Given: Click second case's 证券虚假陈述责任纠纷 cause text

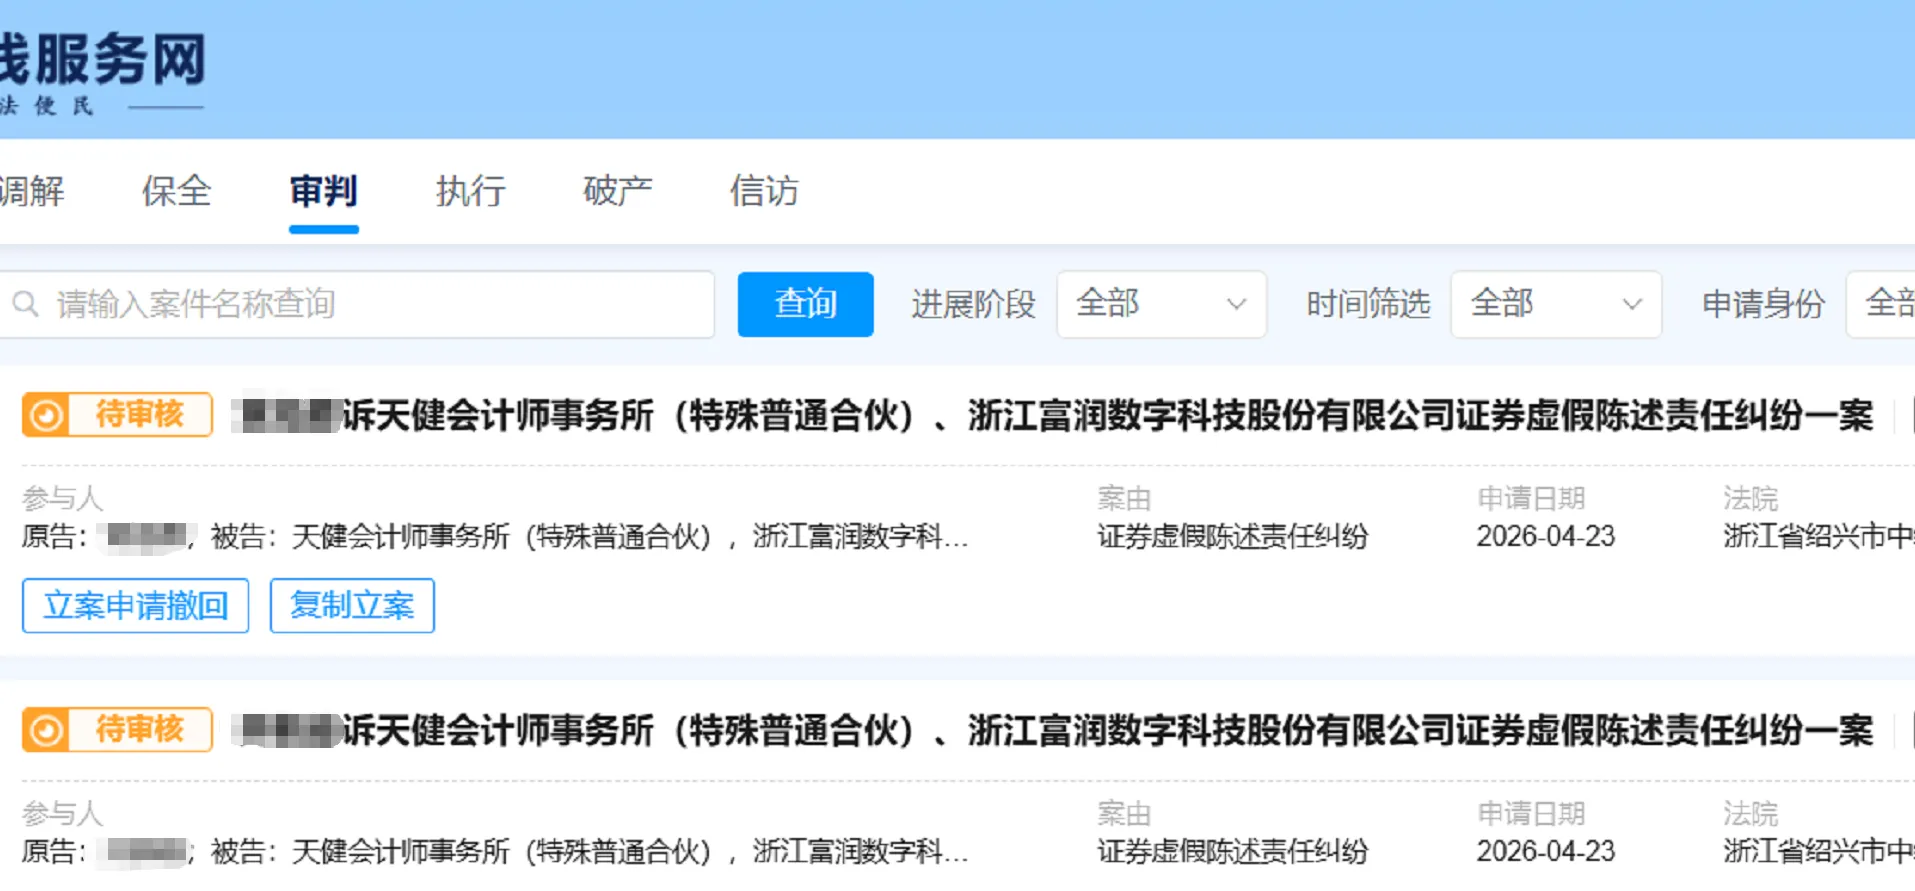Looking at the screenshot, I should click(1232, 852).
